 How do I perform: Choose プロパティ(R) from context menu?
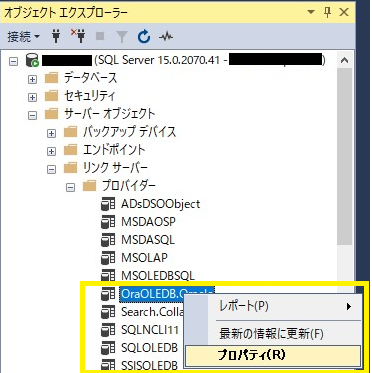coord(272,355)
